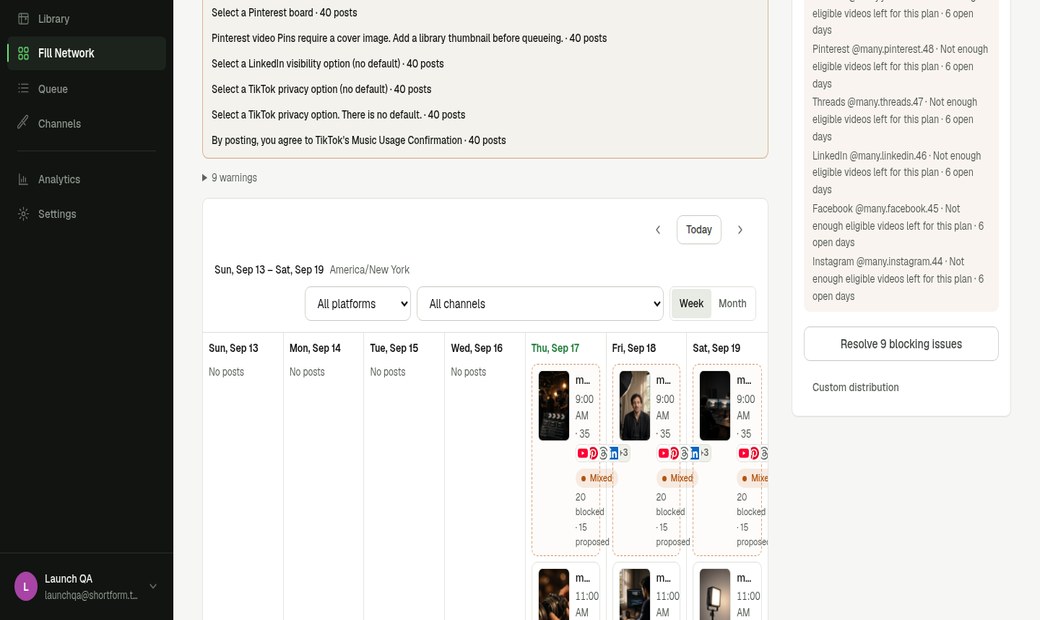Image resolution: width=1040 pixels, height=620 pixels.
Task: Open the All platforms dropdown
Action: click(358, 304)
